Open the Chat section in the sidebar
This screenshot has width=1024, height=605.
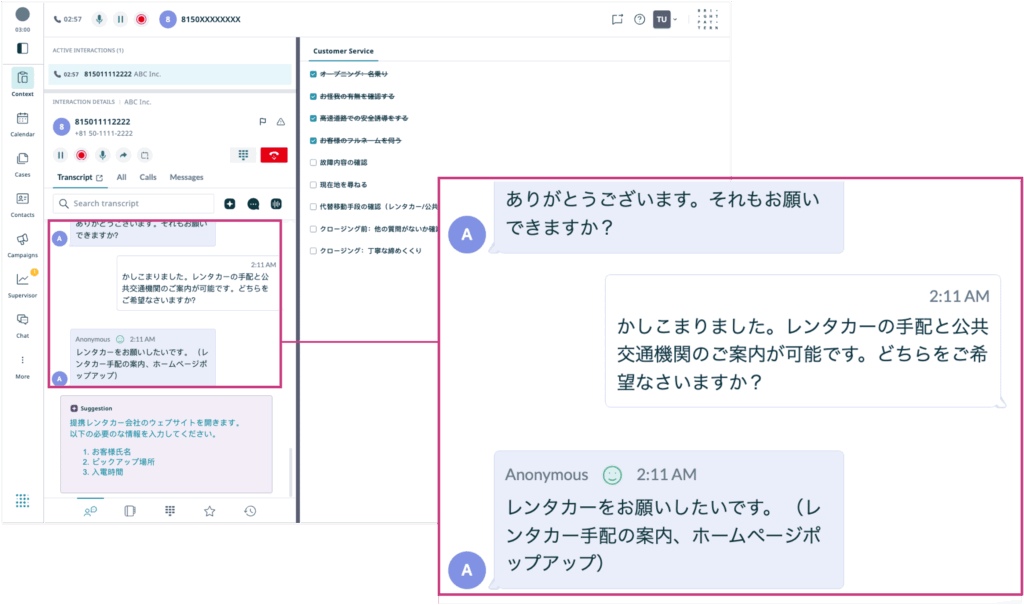(22, 325)
